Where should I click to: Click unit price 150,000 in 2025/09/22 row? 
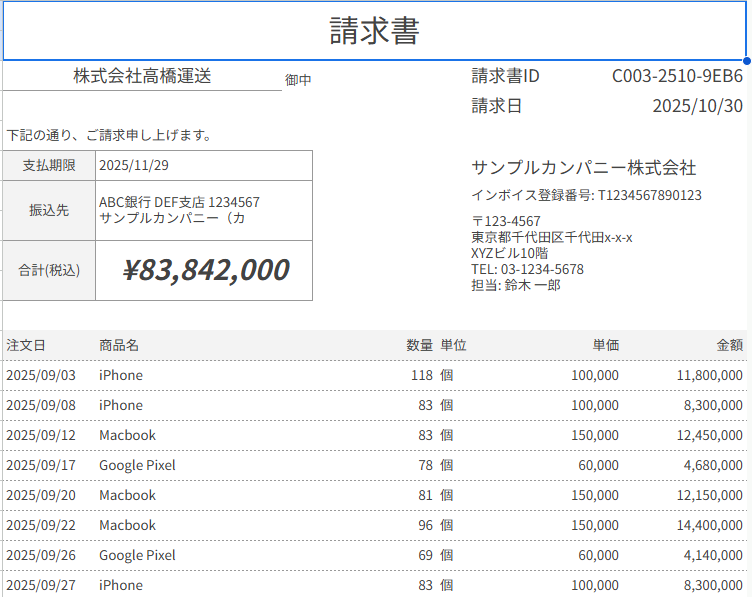coord(595,525)
